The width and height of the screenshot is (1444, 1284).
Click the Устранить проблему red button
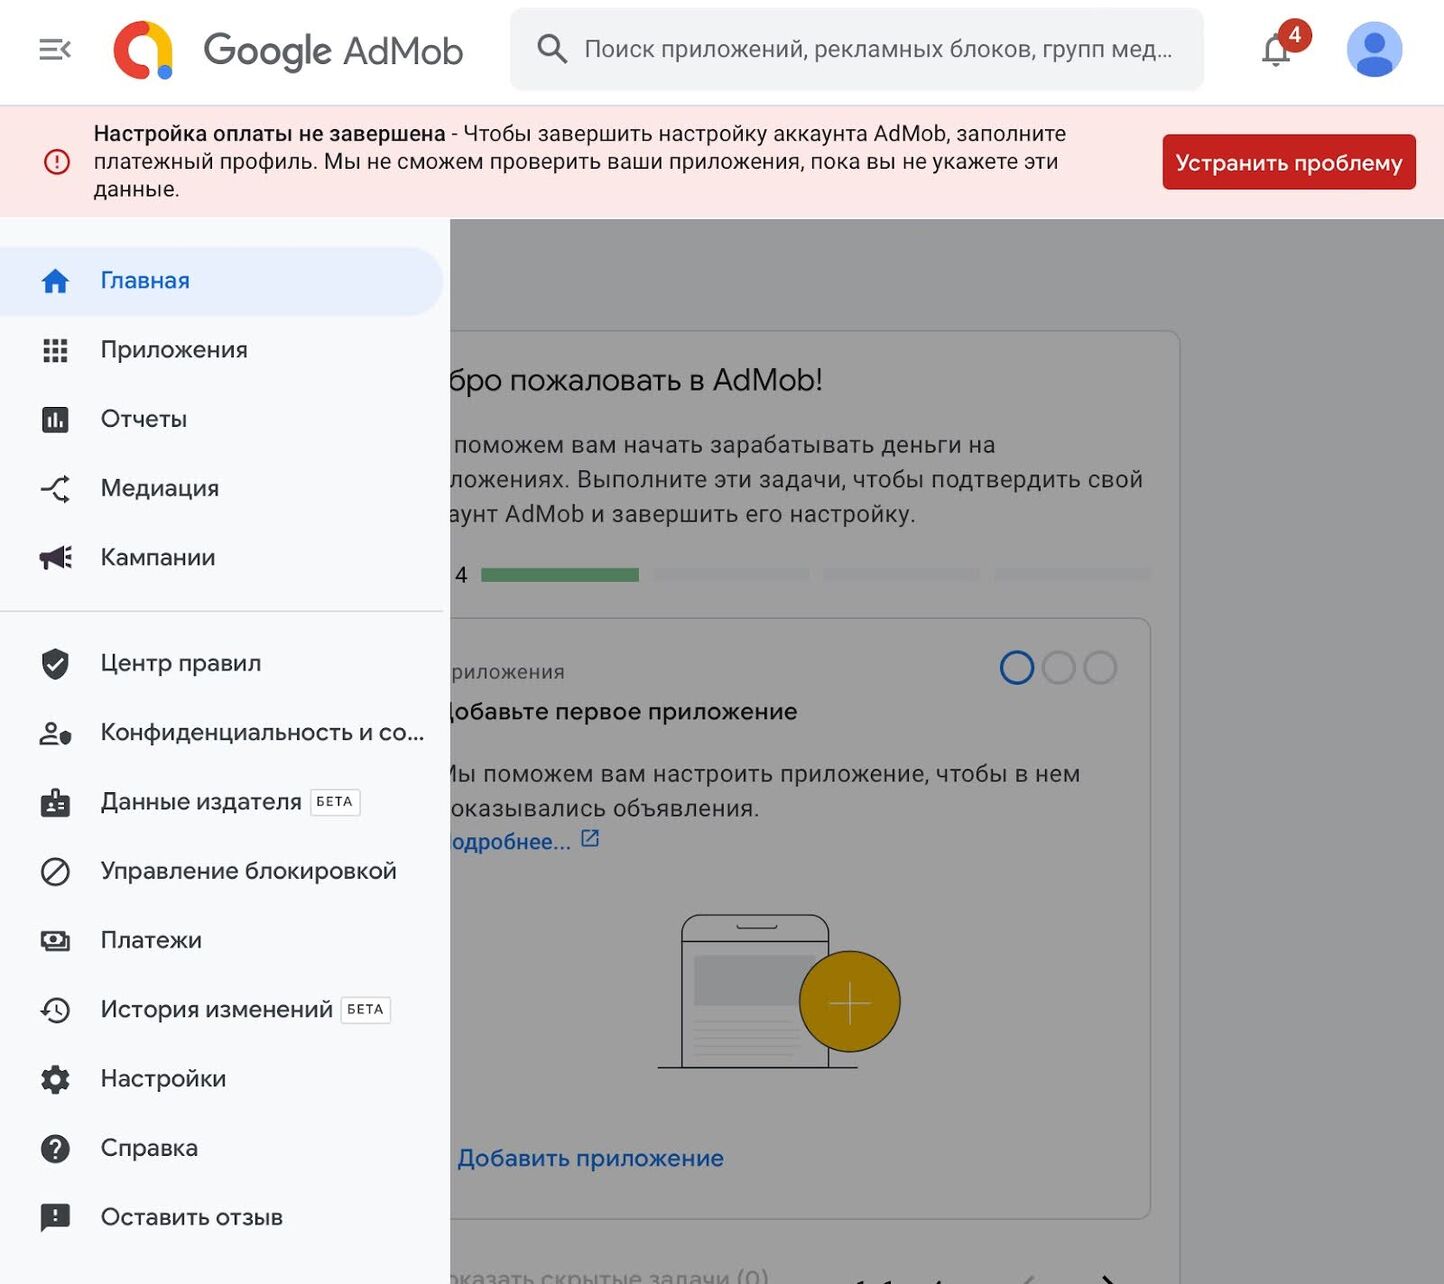tap(1288, 161)
